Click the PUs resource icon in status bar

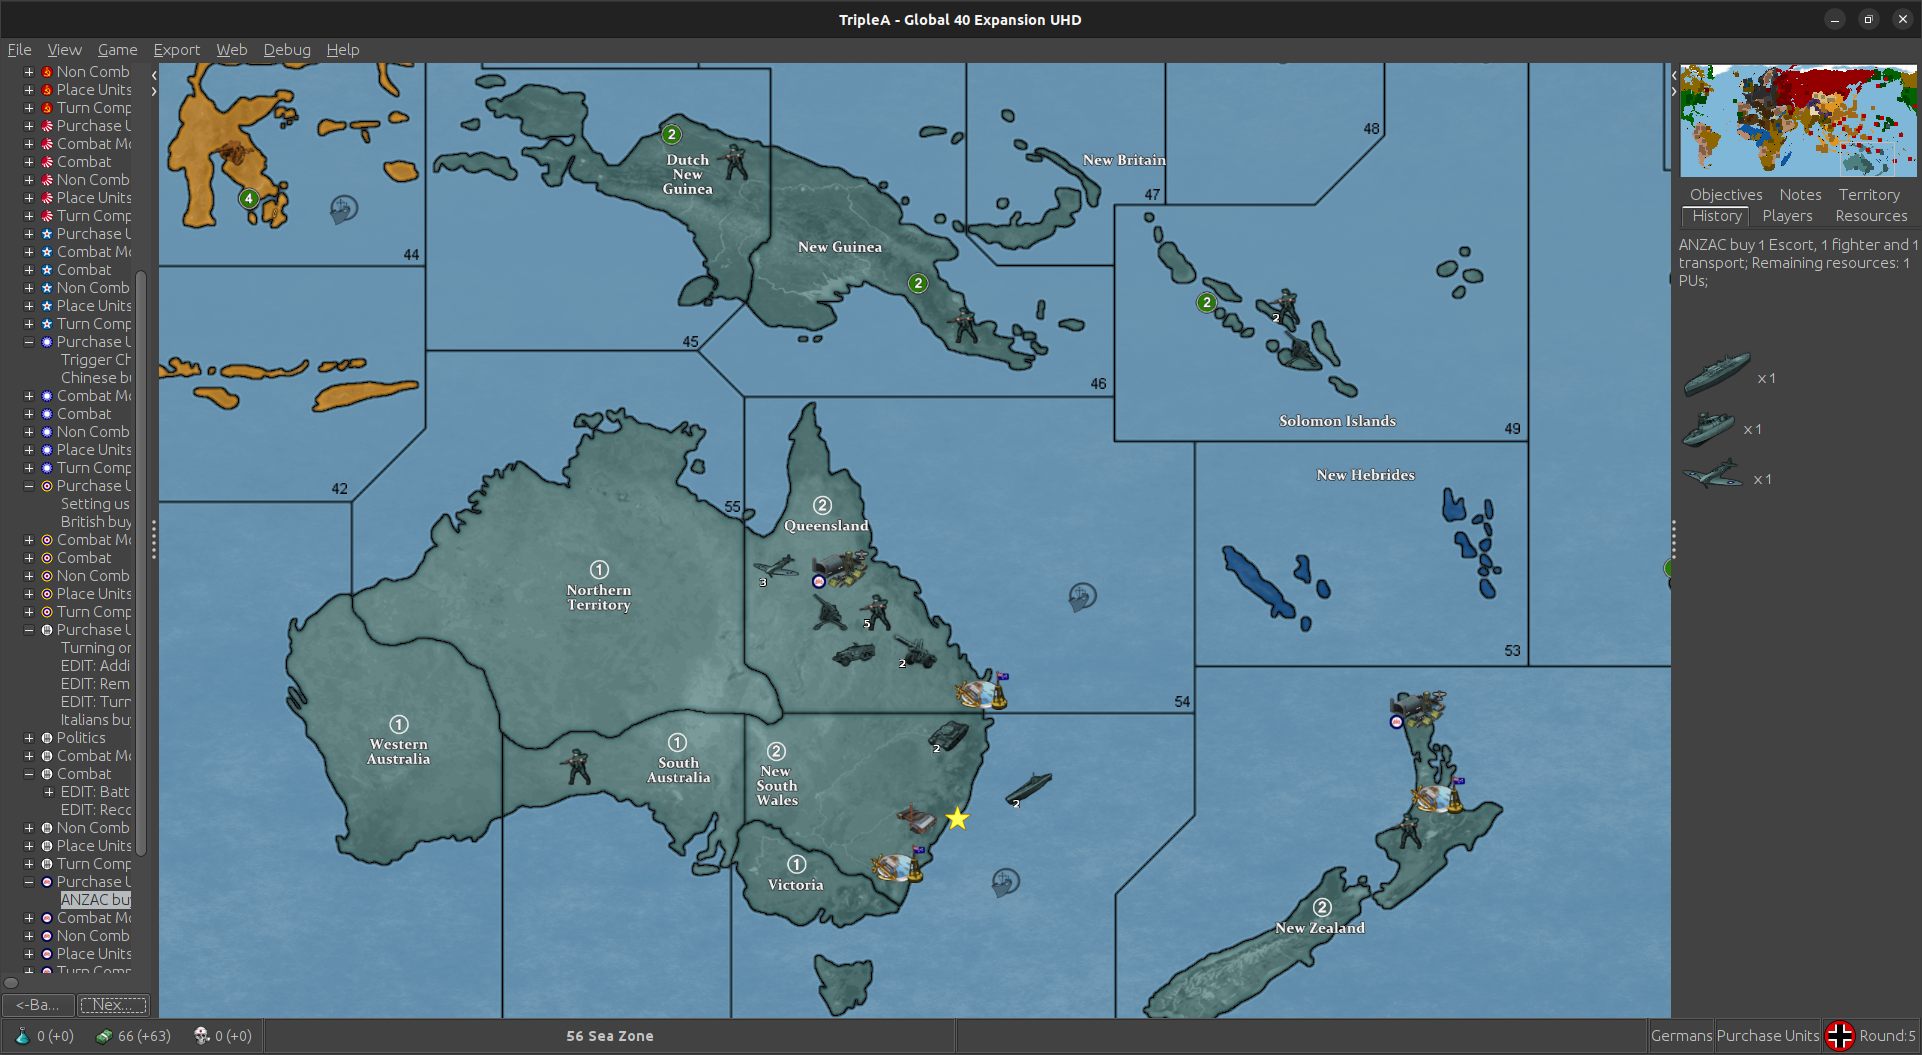103,1036
